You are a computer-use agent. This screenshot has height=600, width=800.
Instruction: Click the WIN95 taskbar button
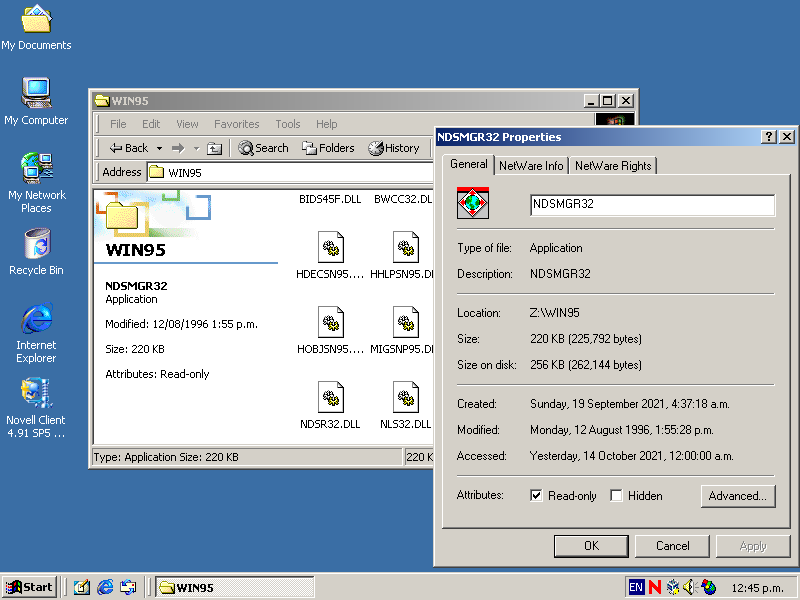pyautogui.click(x=235, y=587)
